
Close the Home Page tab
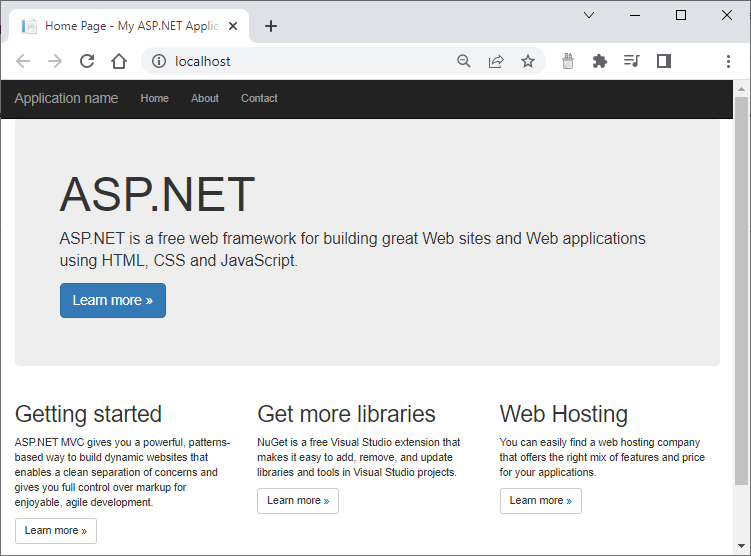coord(233,26)
